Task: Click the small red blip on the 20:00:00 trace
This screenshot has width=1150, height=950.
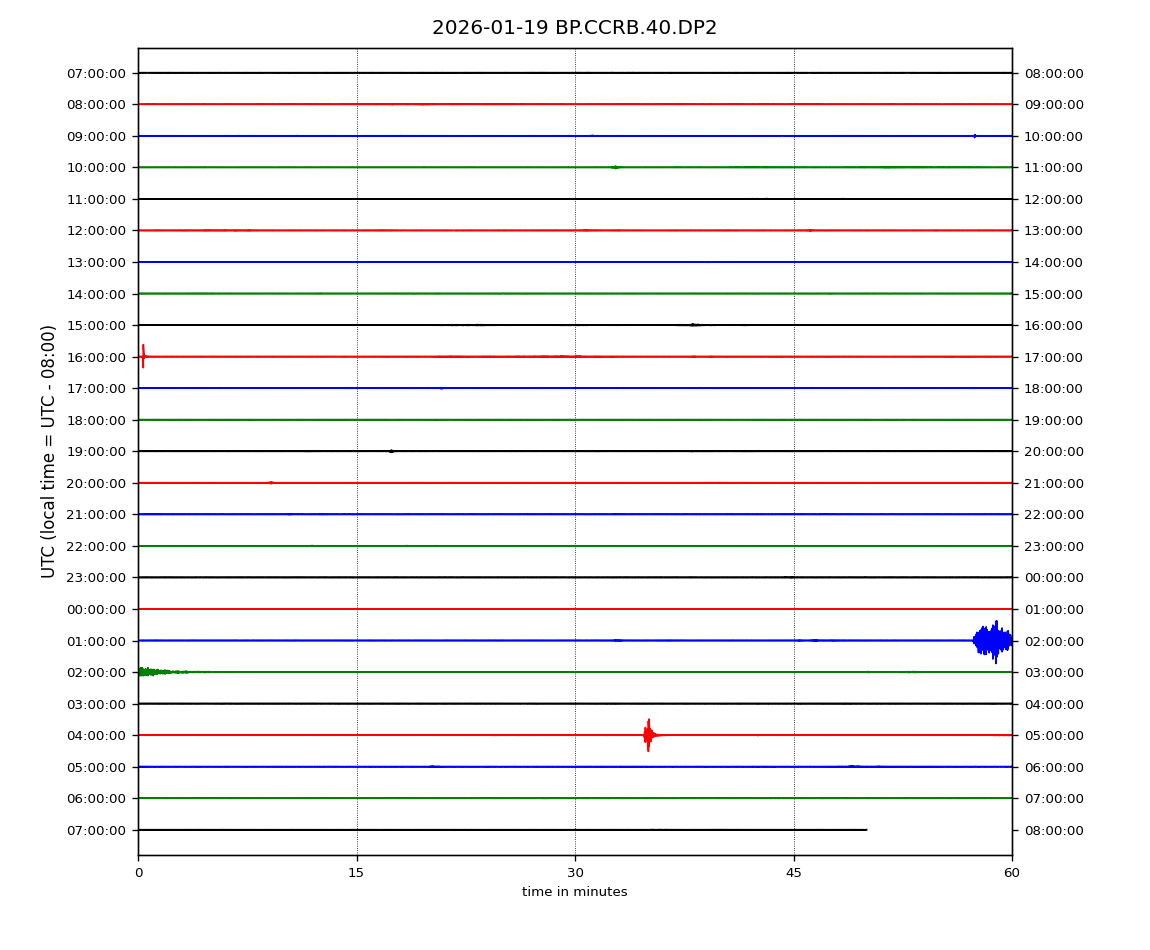Action: click(270, 483)
